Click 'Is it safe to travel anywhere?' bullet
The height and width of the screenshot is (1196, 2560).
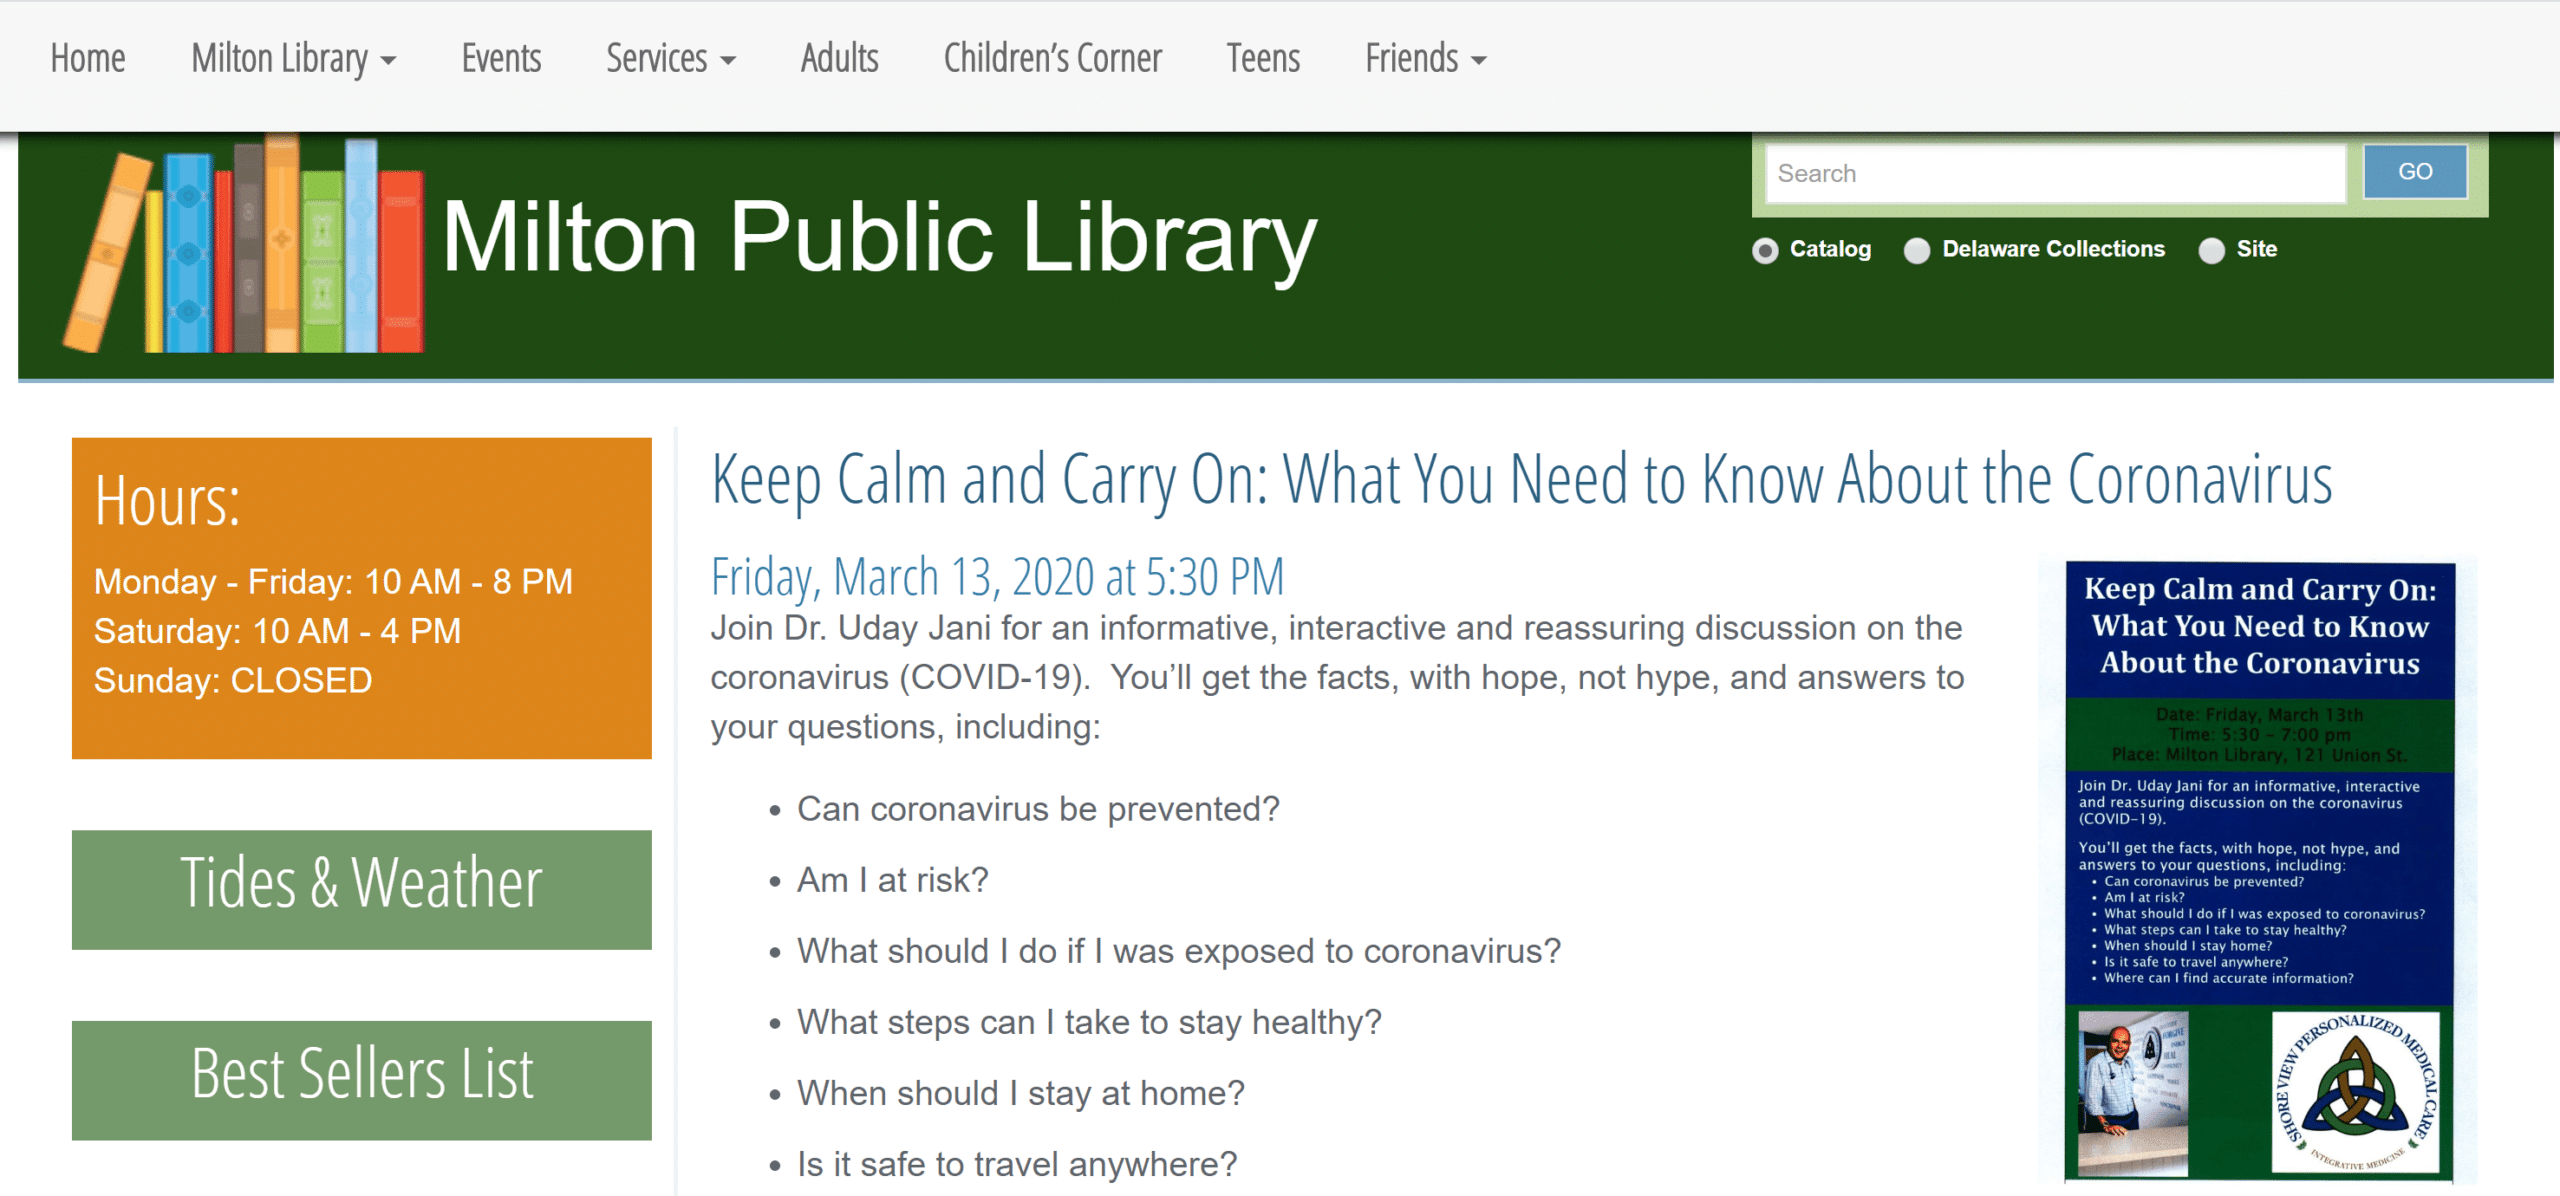(1017, 1164)
